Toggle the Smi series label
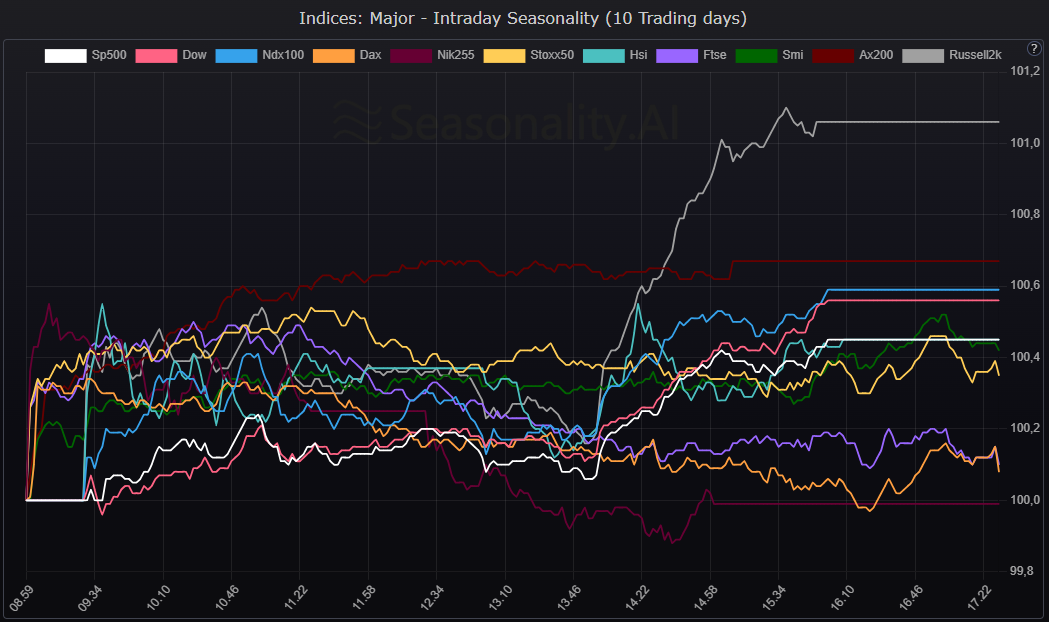This screenshot has height=622, width=1049. pos(793,55)
